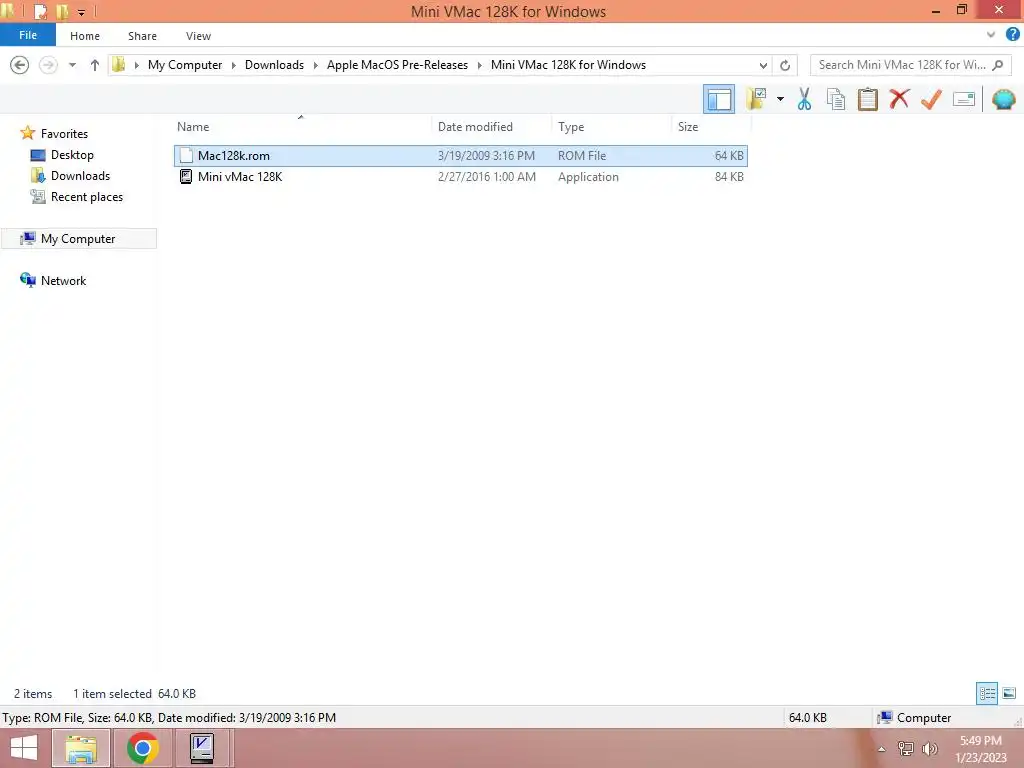
Task: Open Mini vMac from the taskbar
Action: point(202,748)
